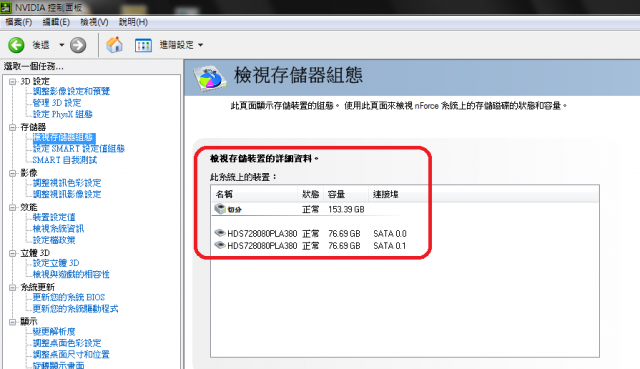This screenshot has width=640, height=369.
Task: Collapse the 影像 tree node
Action: pos(13,173)
